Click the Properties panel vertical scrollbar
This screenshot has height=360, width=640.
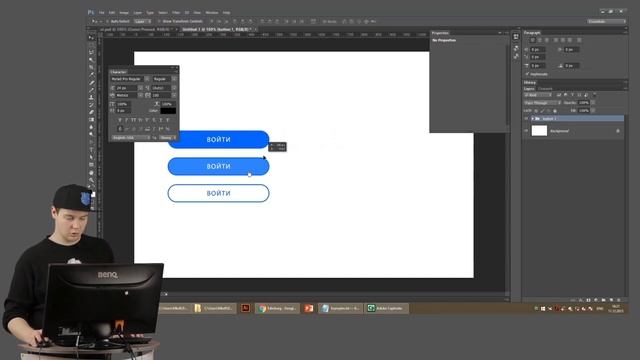508,84
